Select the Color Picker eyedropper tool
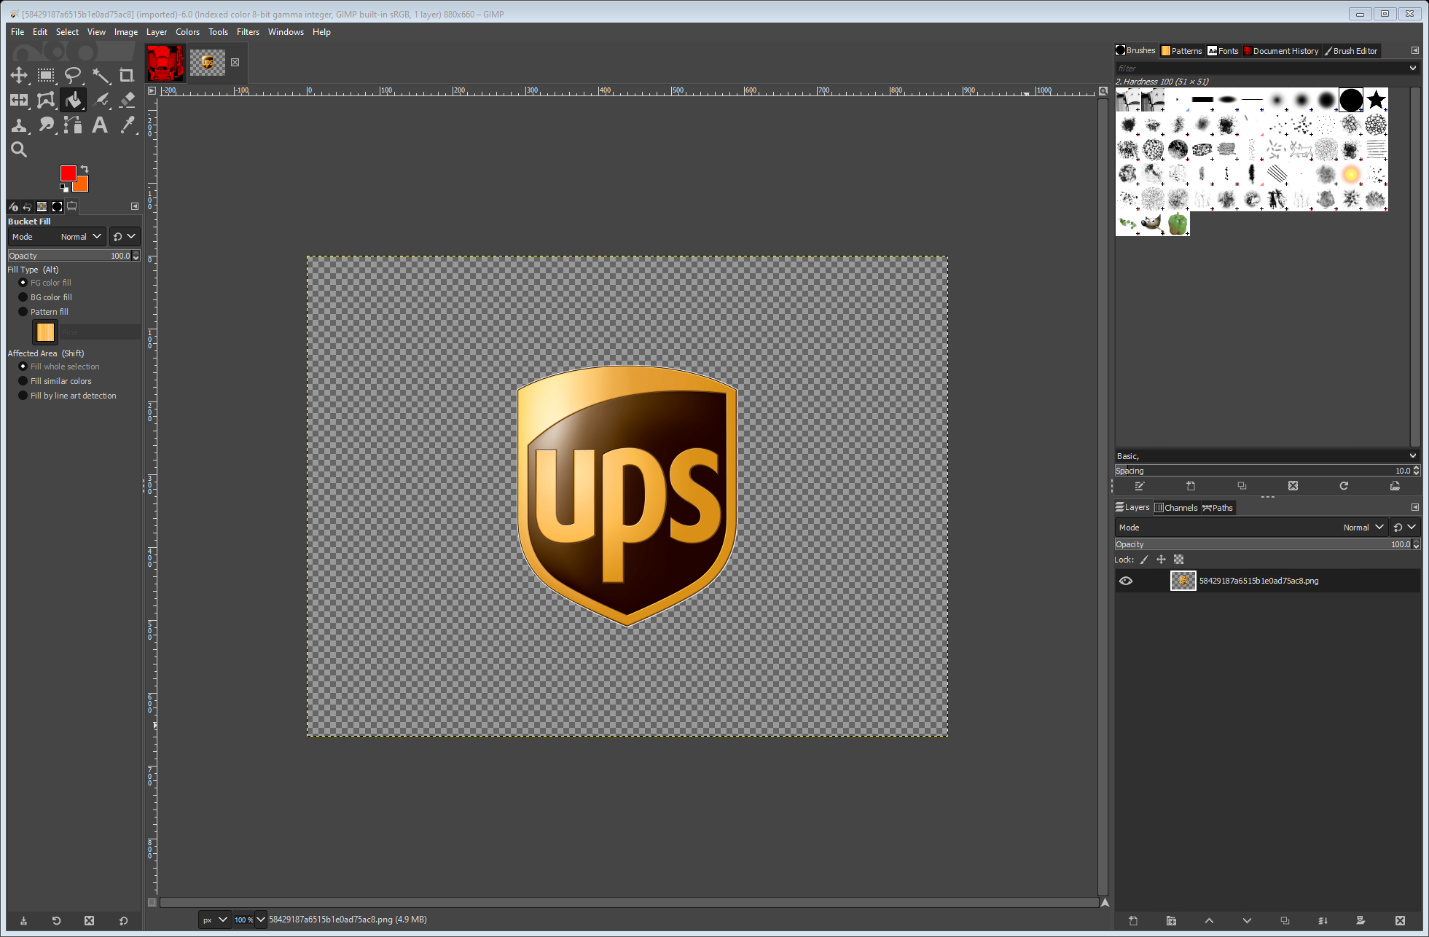The width and height of the screenshot is (1429, 937). tap(127, 125)
